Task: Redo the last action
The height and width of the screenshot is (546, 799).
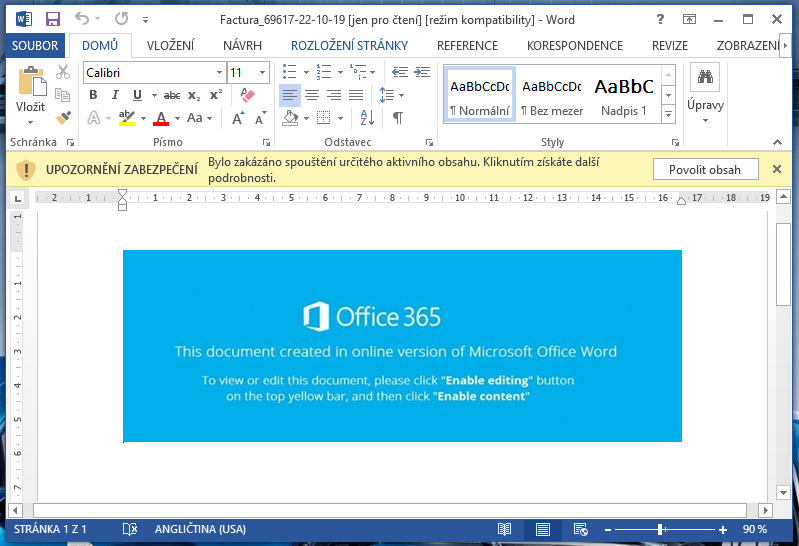Action: pyautogui.click(x=121, y=19)
